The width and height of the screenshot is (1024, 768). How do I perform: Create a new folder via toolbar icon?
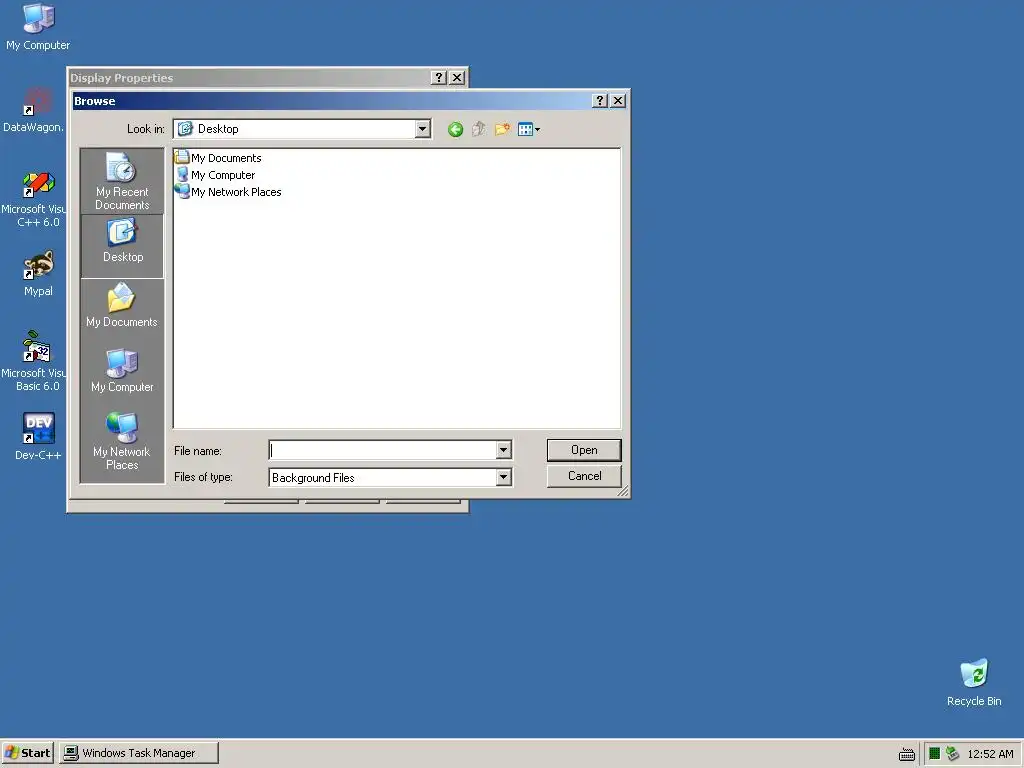(502, 129)
